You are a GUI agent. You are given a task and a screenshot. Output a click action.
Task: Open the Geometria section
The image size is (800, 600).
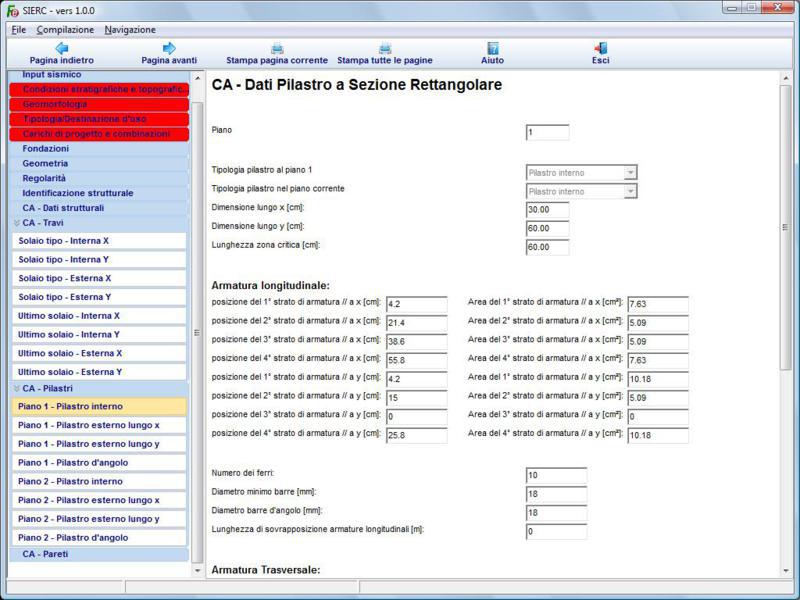tap(99, 163)
